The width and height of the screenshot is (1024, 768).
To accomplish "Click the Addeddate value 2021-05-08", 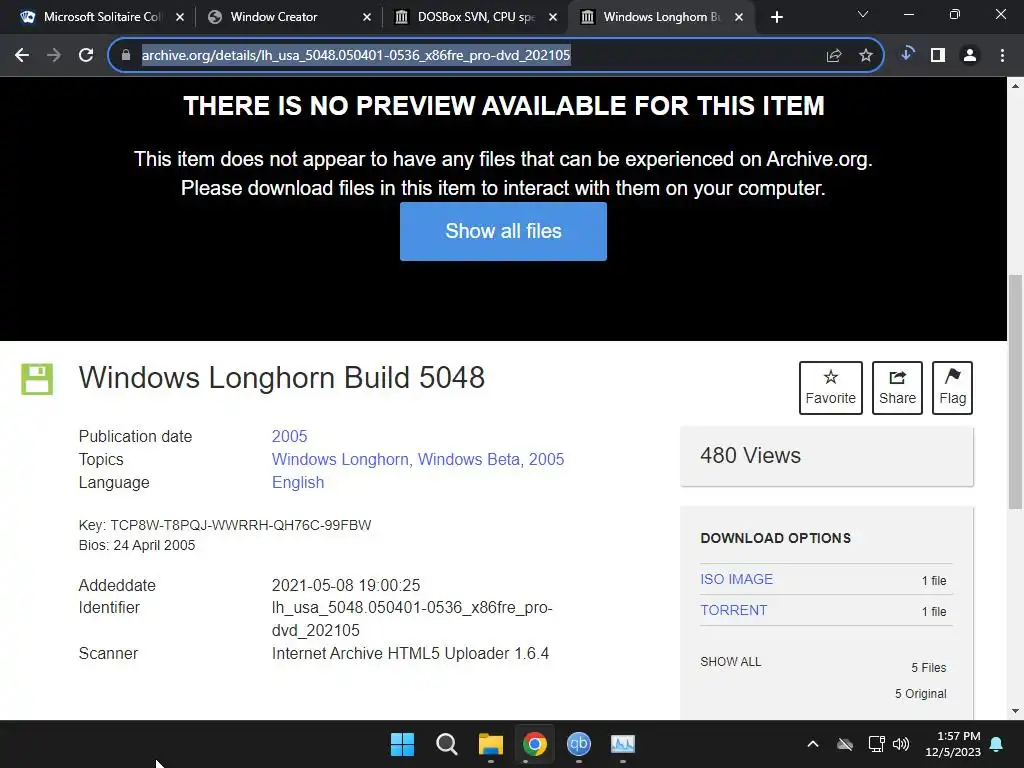I will [x=345, y=585].
